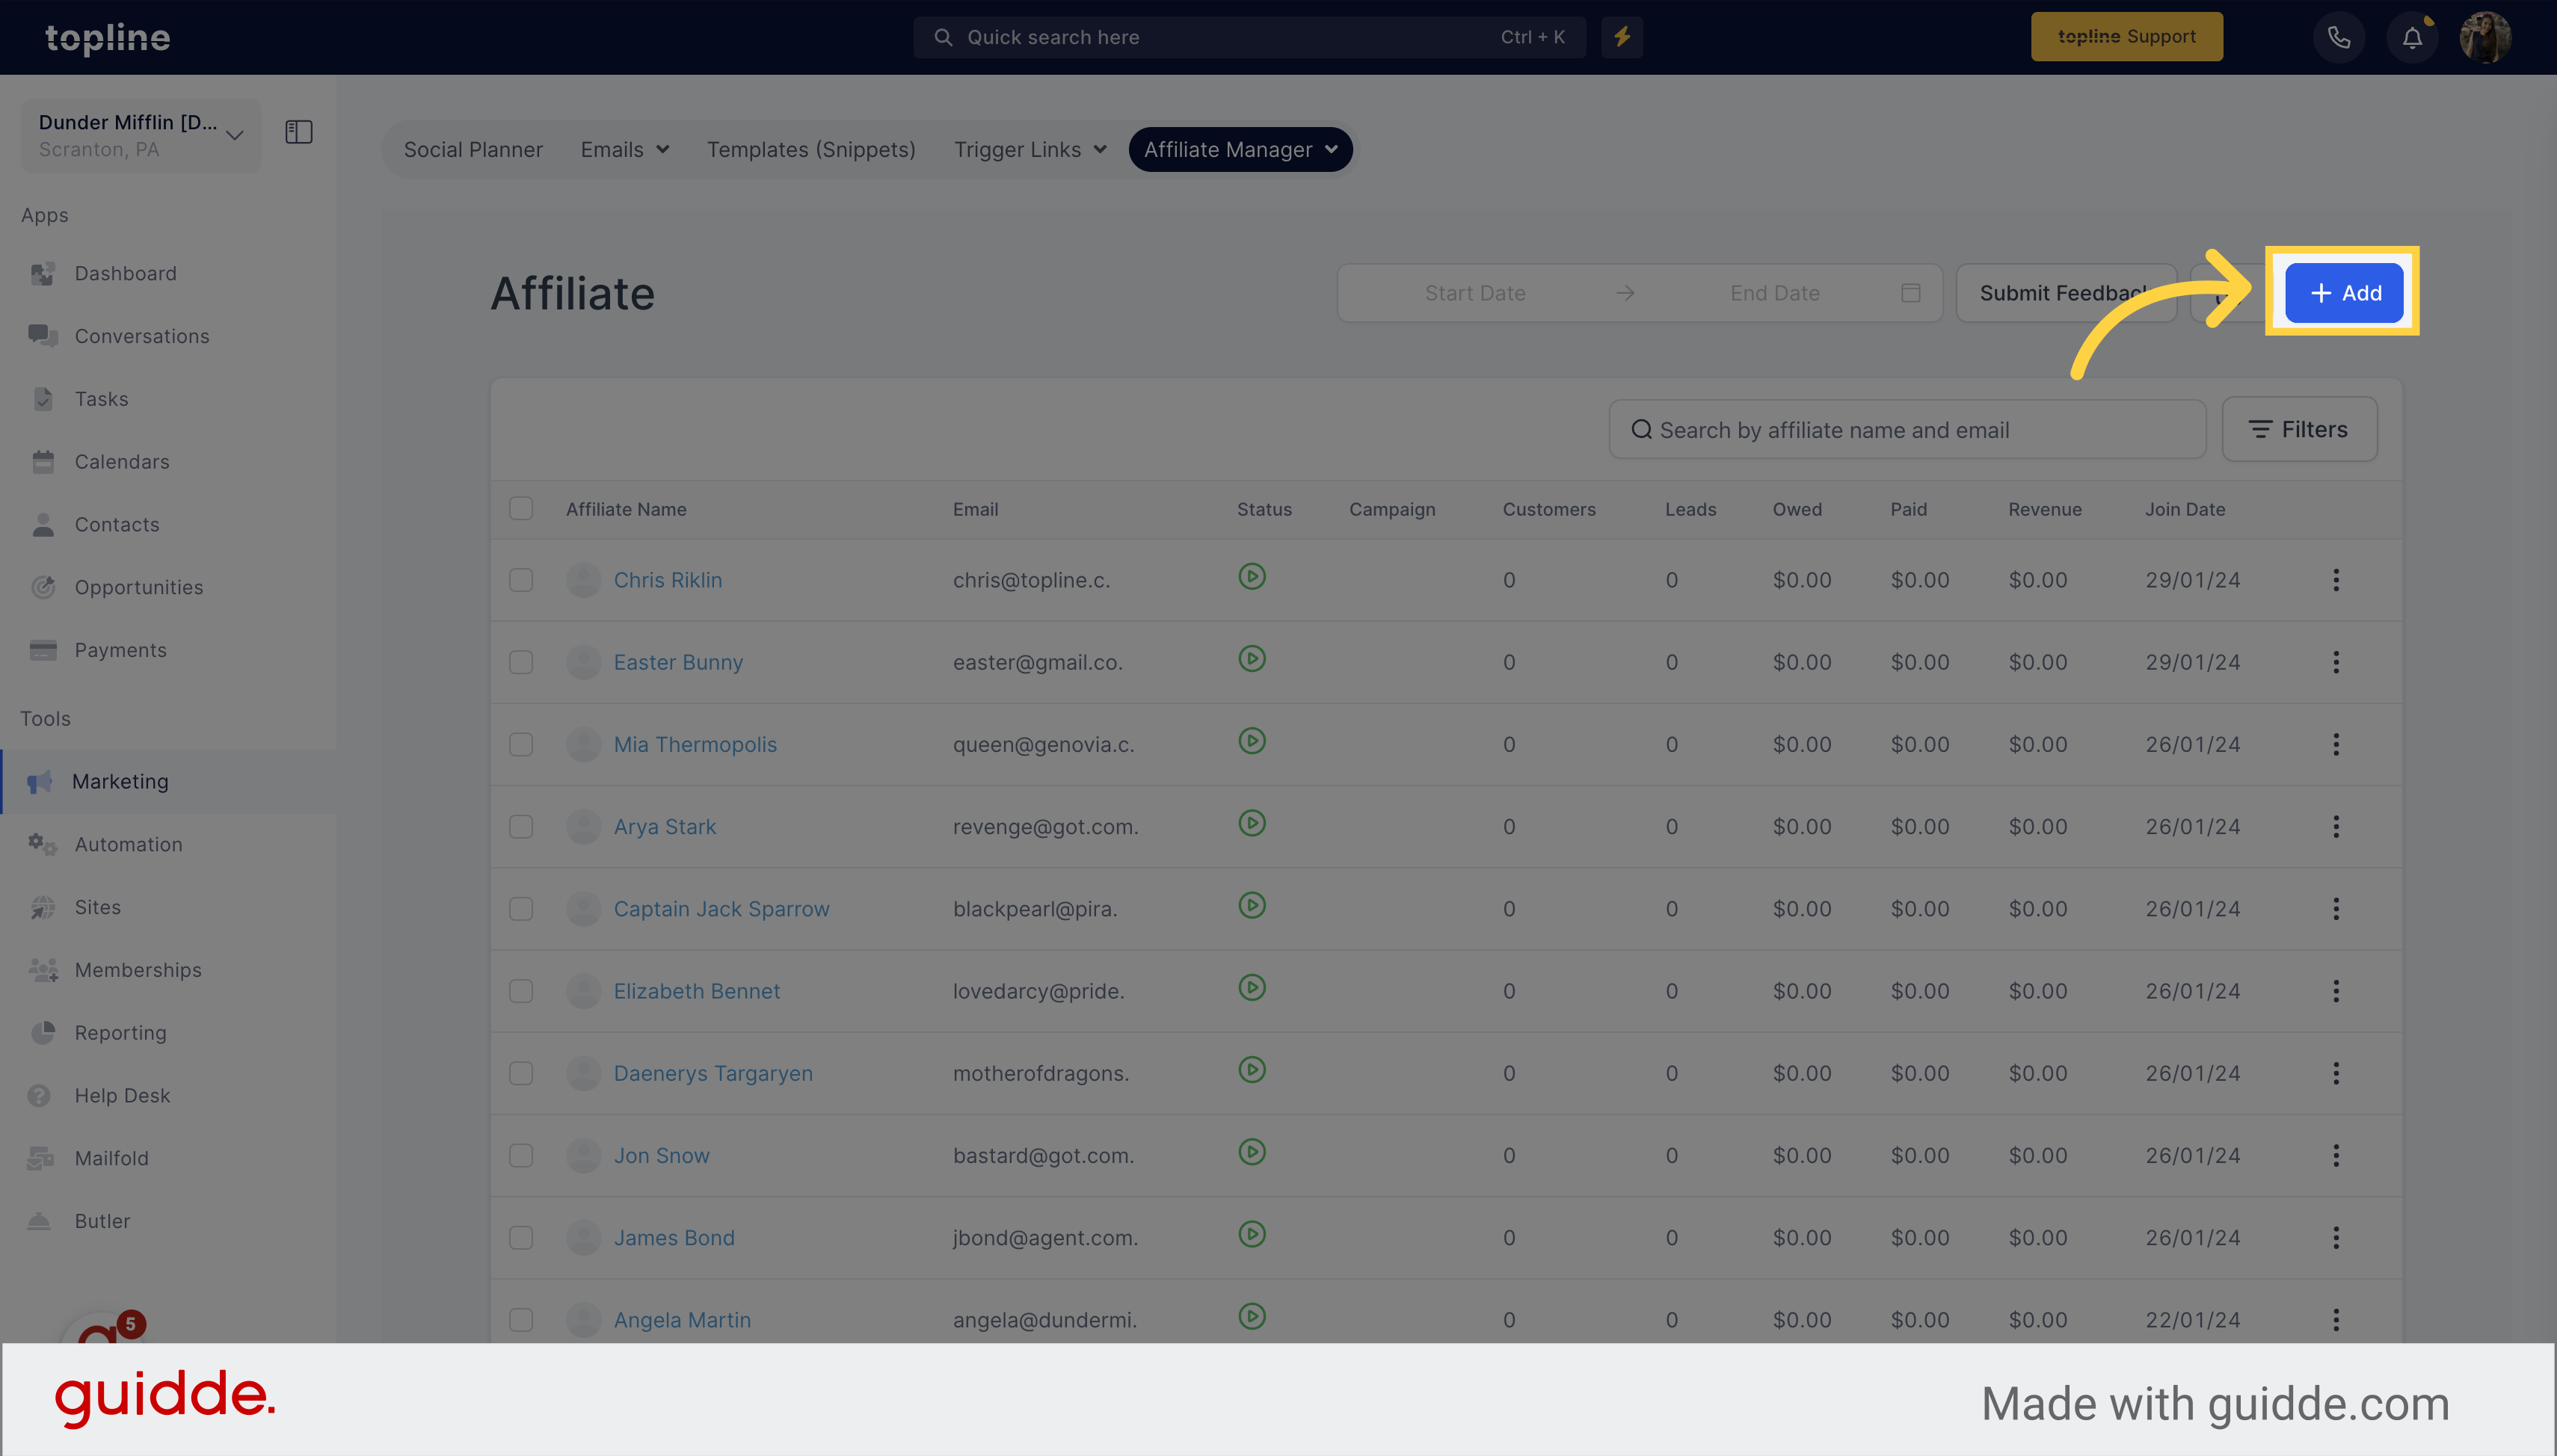Collapse the sidebar panel icon

click(x=299, y=132)
